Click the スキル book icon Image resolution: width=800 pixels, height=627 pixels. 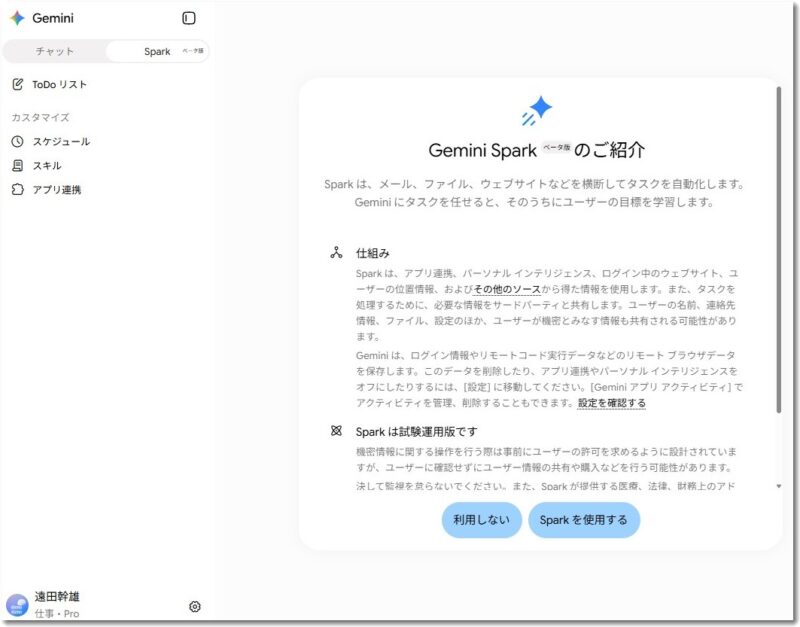point(17,165)
